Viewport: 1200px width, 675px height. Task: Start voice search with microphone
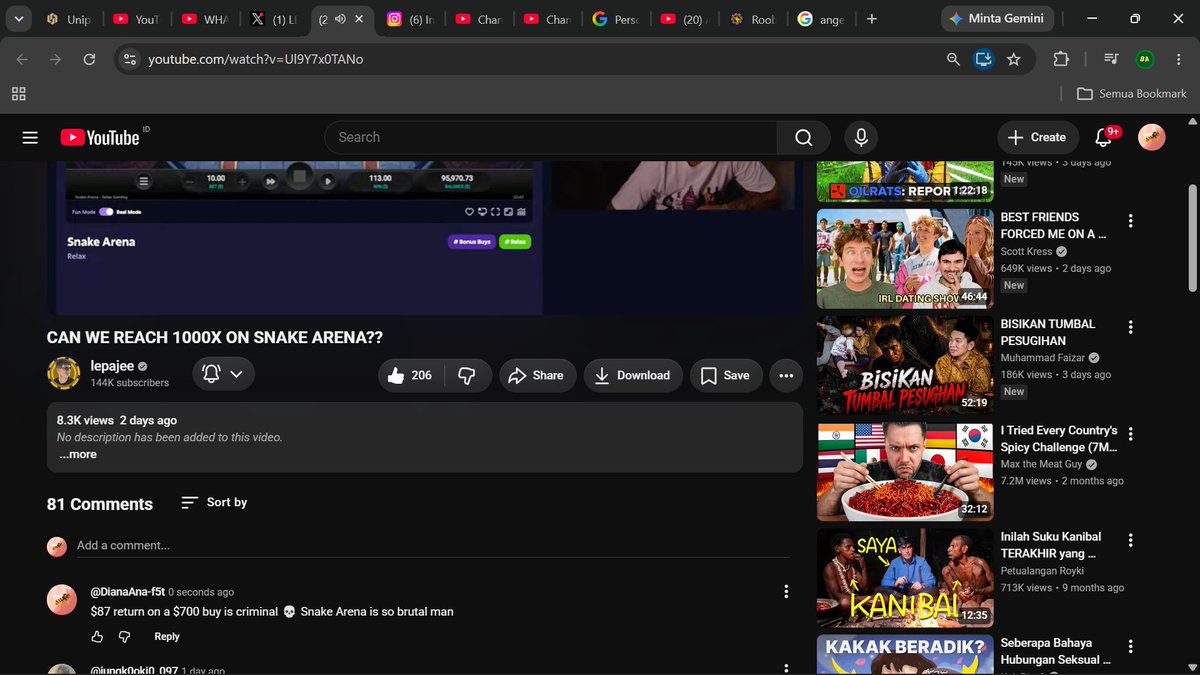point(860,138)
